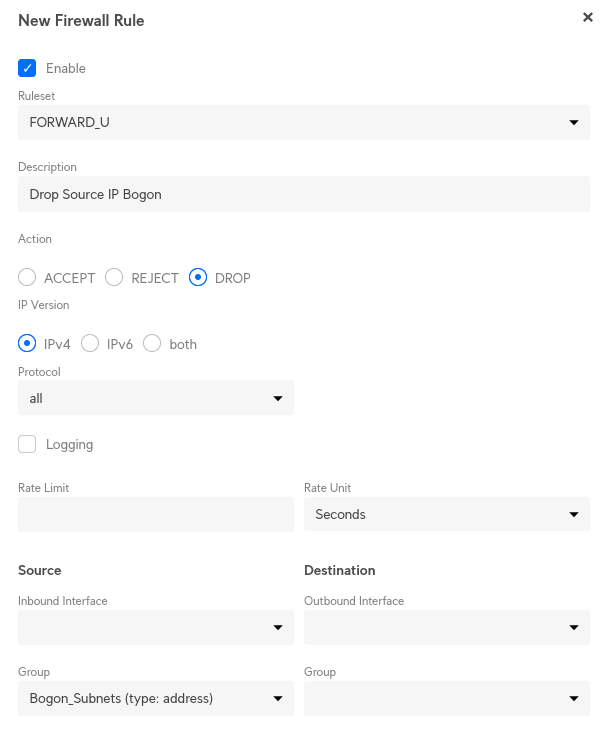604x731 pixels.
Task: Close the New Firewall Rule dialog
Action: click(x=588, y=17)
